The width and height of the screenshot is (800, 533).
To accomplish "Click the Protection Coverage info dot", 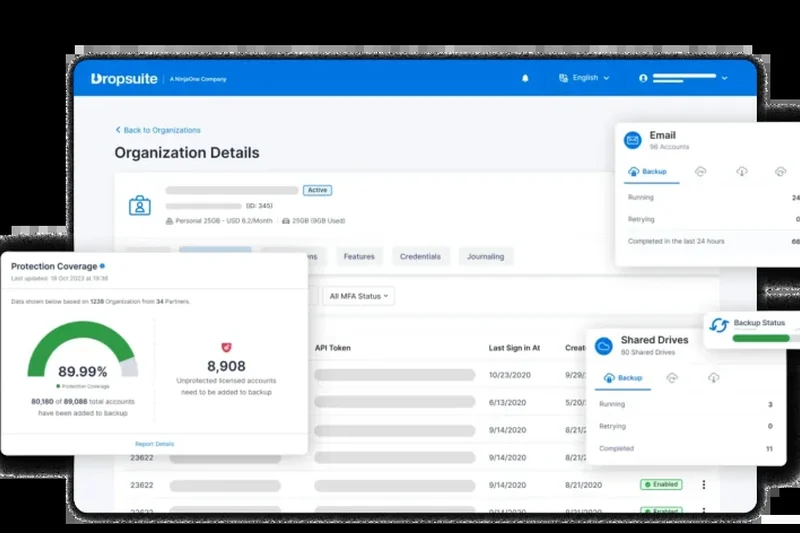I will (103, 266).
